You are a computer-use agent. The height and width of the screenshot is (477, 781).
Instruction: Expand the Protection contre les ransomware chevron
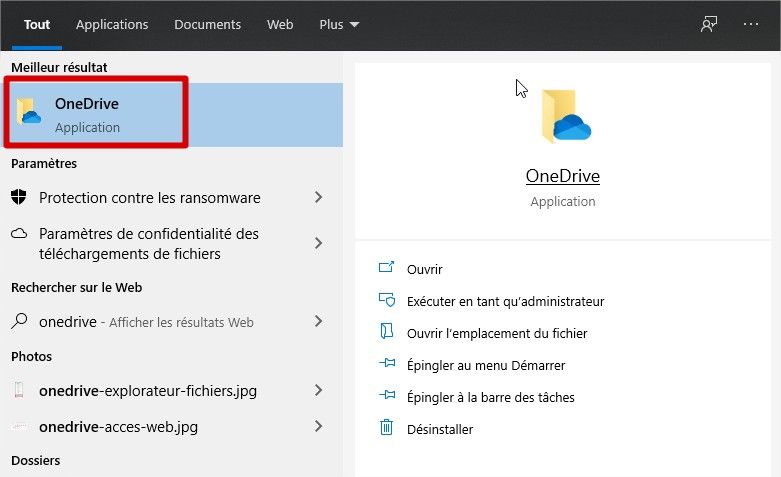click(319, 198)
